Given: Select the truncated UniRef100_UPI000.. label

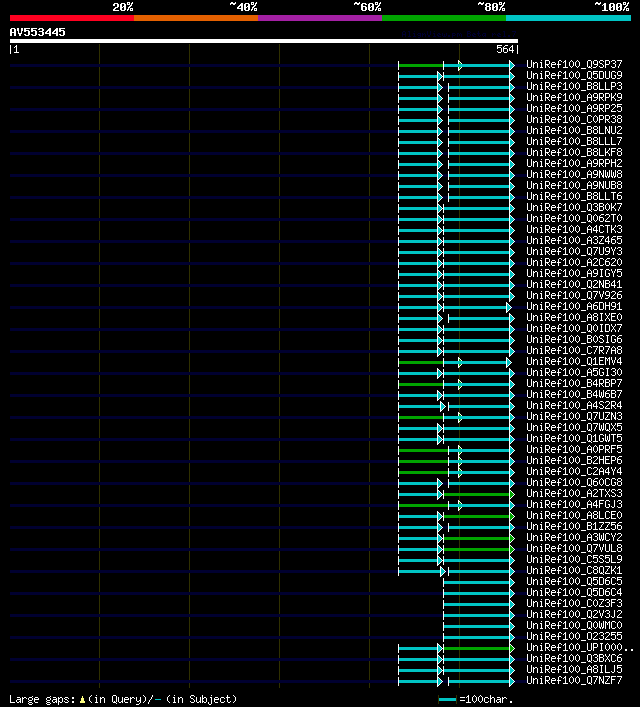Looking at the screenshot, I should [580, 647].
